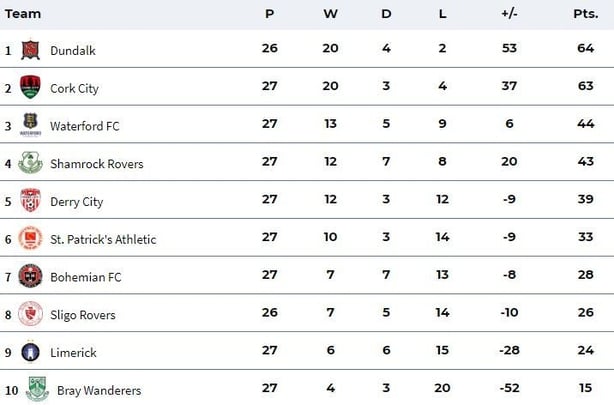Click the Bohemian FC club crest
614x405 pixels.
[30, 277]
